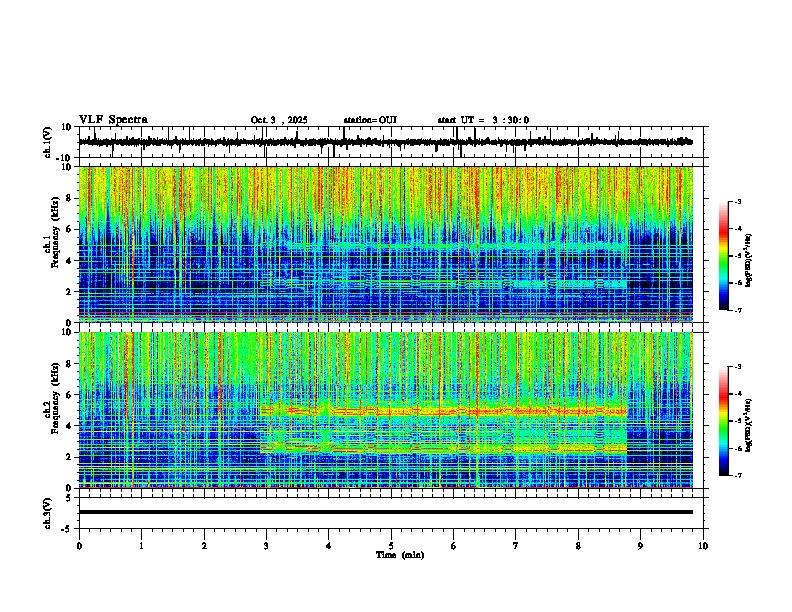Viewport: 792px width, 612px height.
Task: Click the "Time (min)" axis label
Action: pyautogui.click(x=400, y=555)
